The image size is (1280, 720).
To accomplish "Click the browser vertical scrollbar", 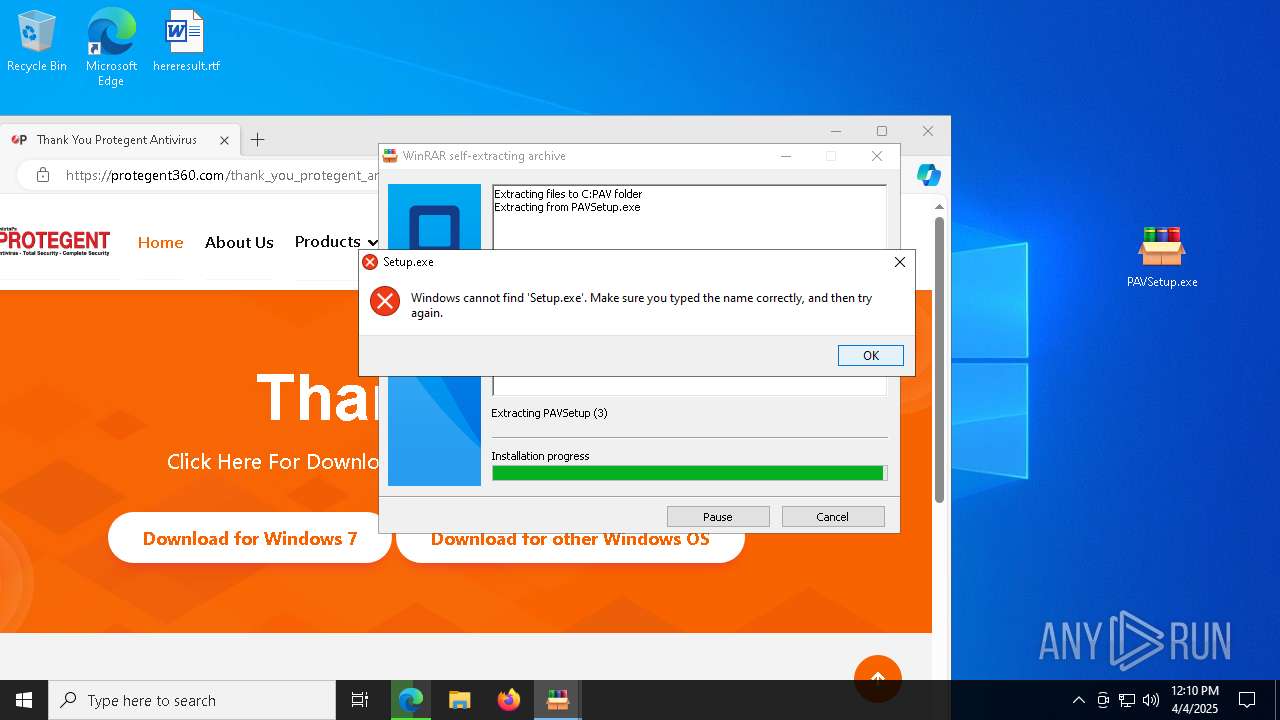I will 939,360.
